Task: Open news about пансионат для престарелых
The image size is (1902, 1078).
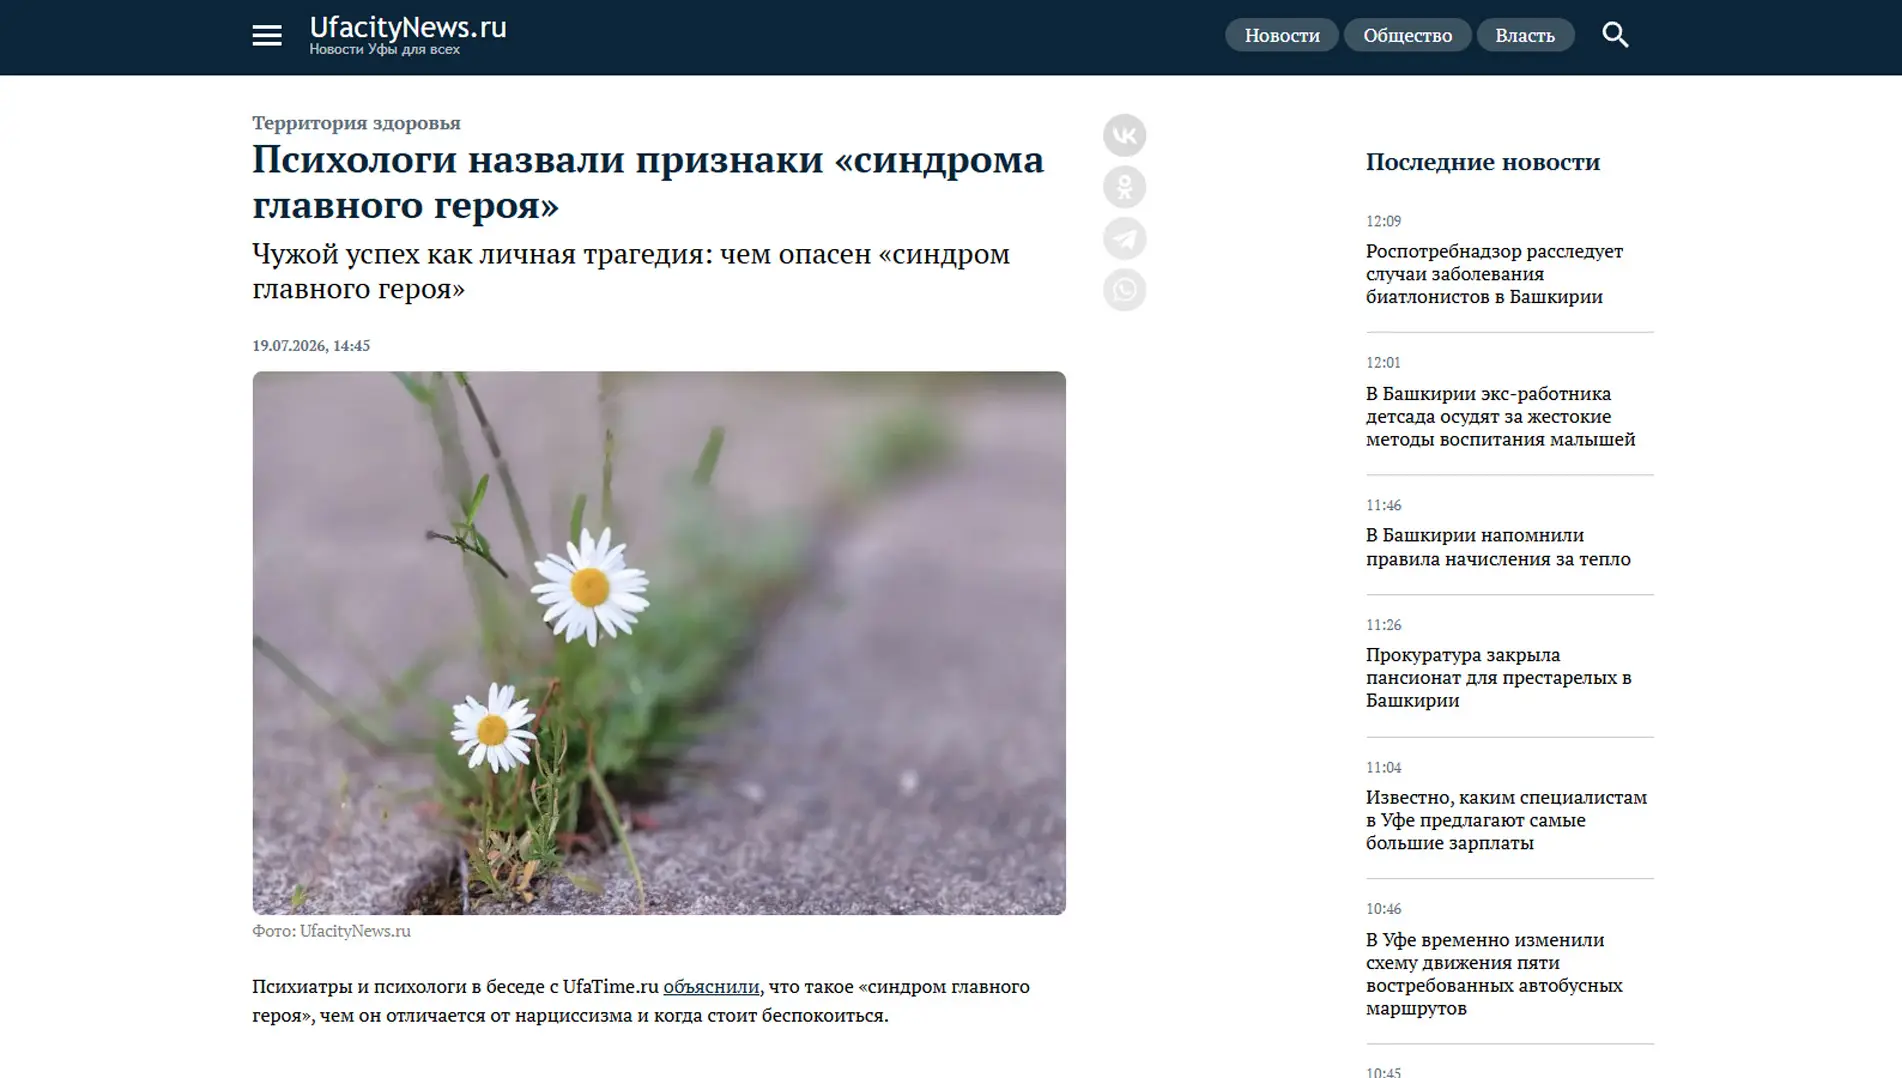Action: pyautogui.click(x=1498, y=677)
